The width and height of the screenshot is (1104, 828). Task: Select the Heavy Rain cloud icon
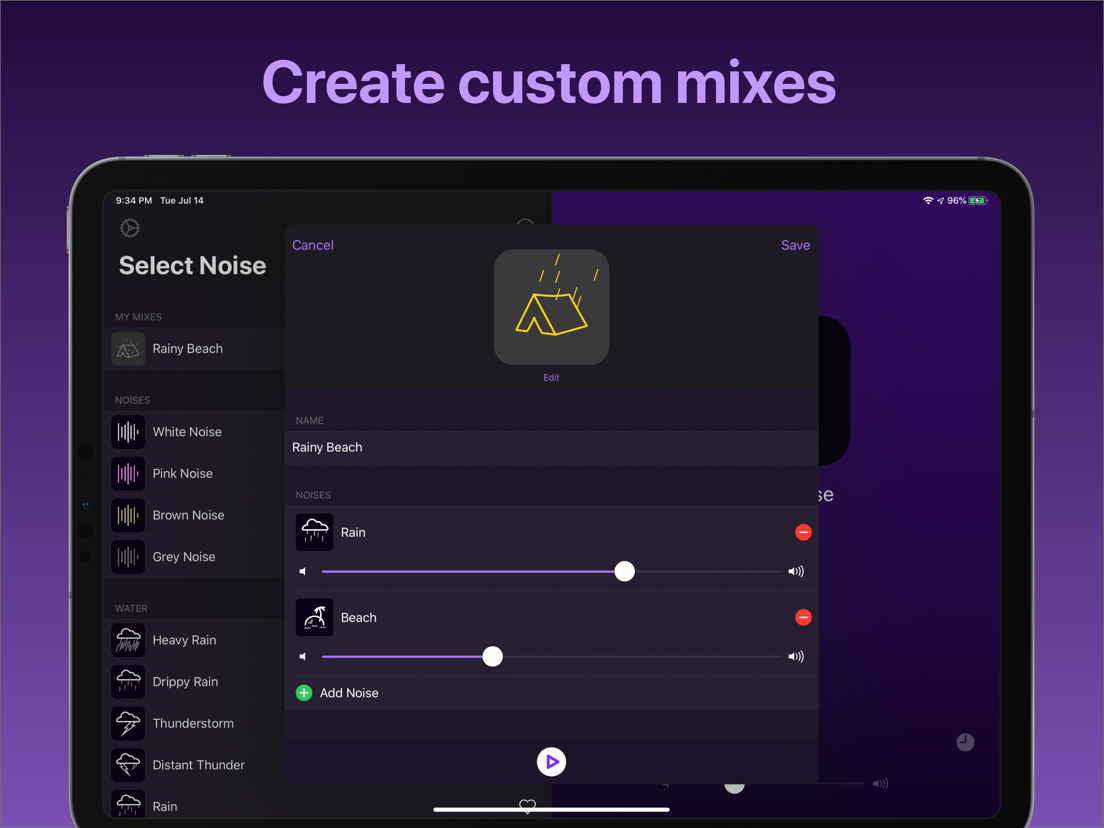tap(128, 640)
